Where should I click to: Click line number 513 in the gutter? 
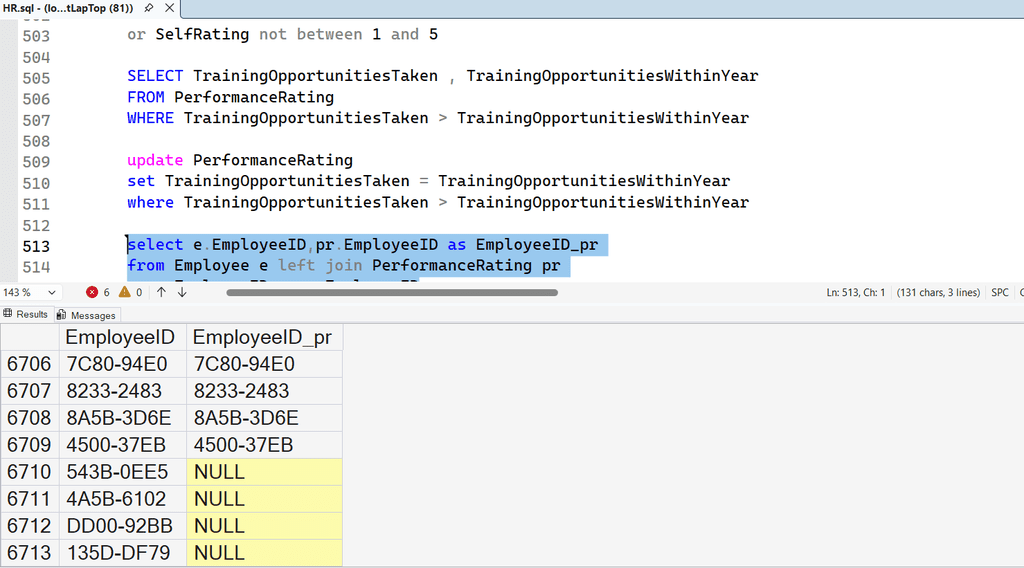[x=36, y=246]
